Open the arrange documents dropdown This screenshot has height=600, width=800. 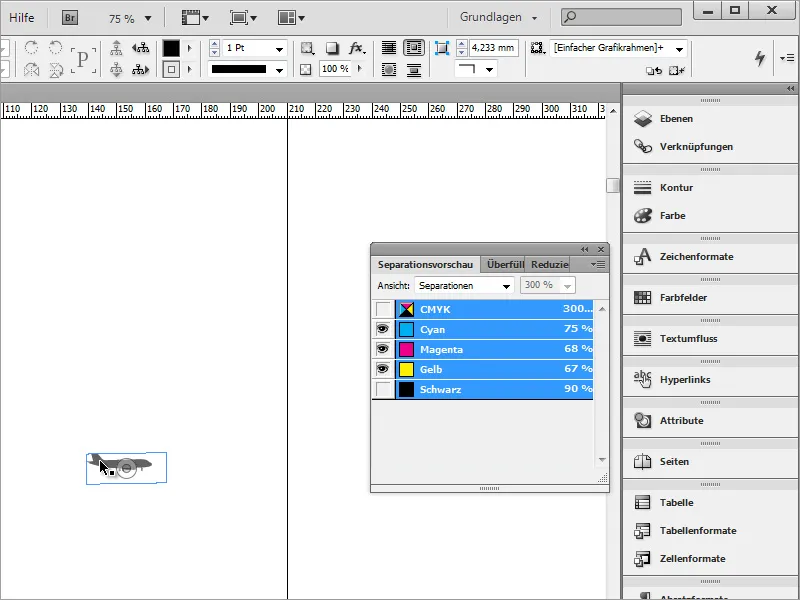click(x=291, y=18)
